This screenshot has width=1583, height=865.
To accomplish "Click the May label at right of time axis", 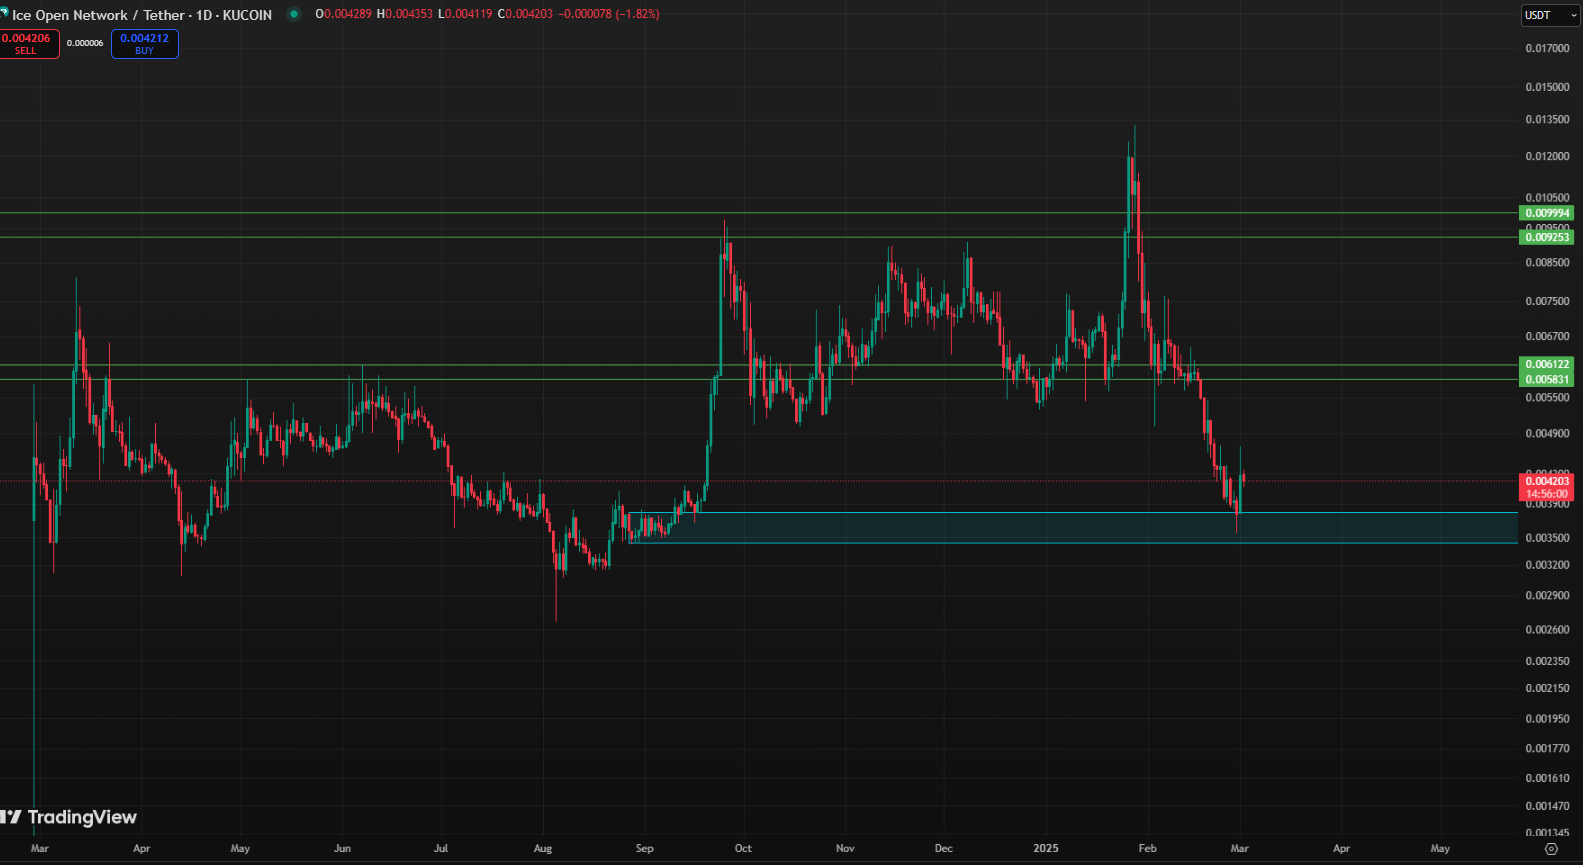I will (1439, 848).
